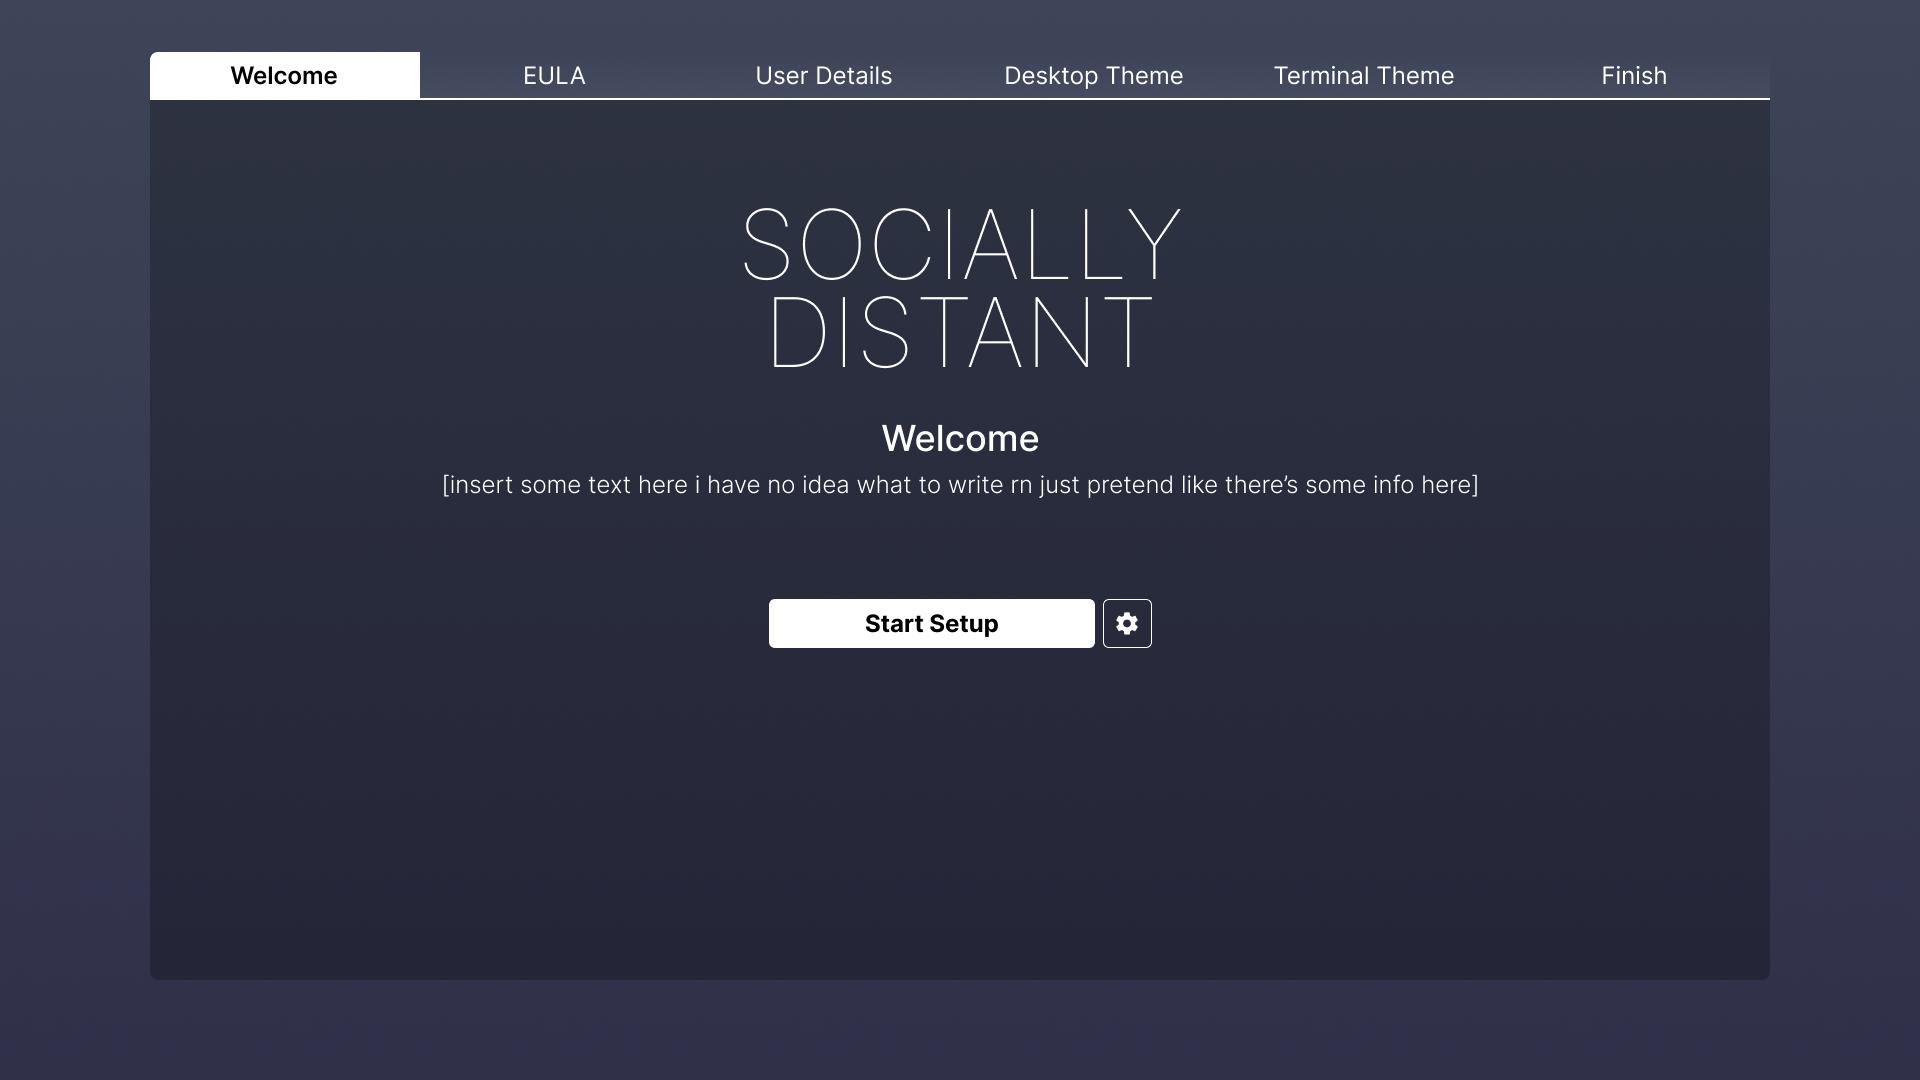The height and width of the screenshot is (1080, 1920).
Task: Click the SOCIALLY DISTANT title logo
Action: (x=960, y=288)
